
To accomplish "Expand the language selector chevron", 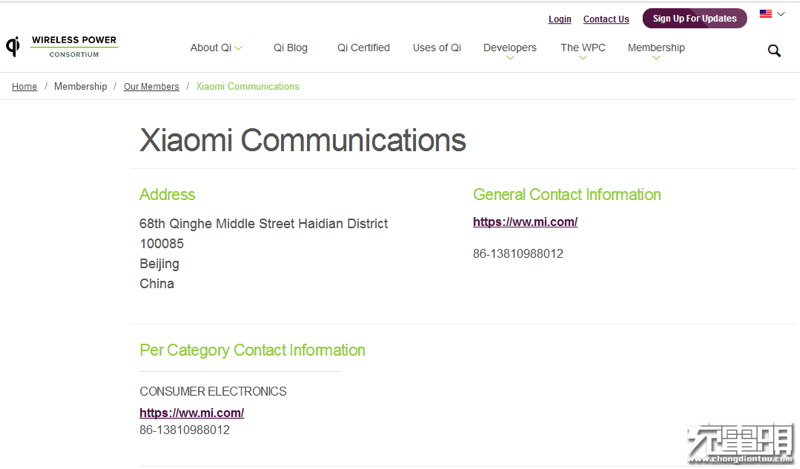I will [x=781, y=14].
